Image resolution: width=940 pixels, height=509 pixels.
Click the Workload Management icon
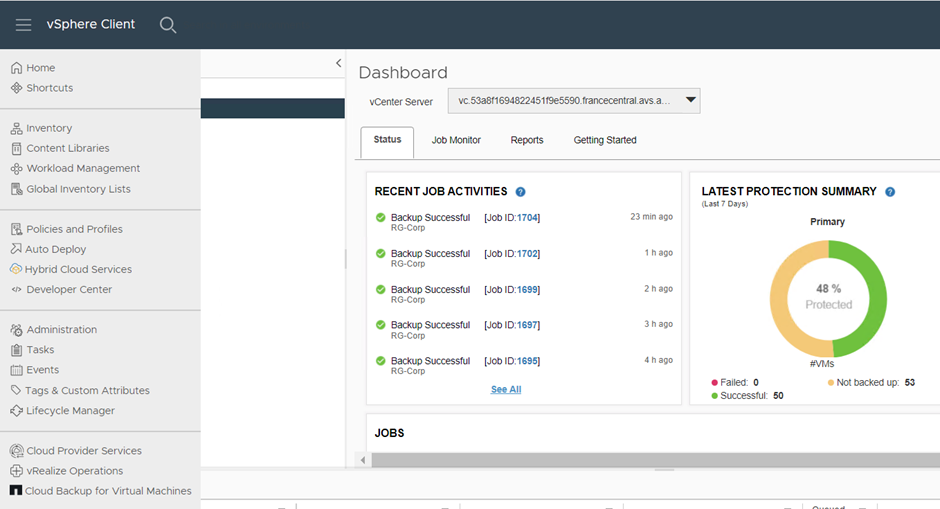[16, 168]
